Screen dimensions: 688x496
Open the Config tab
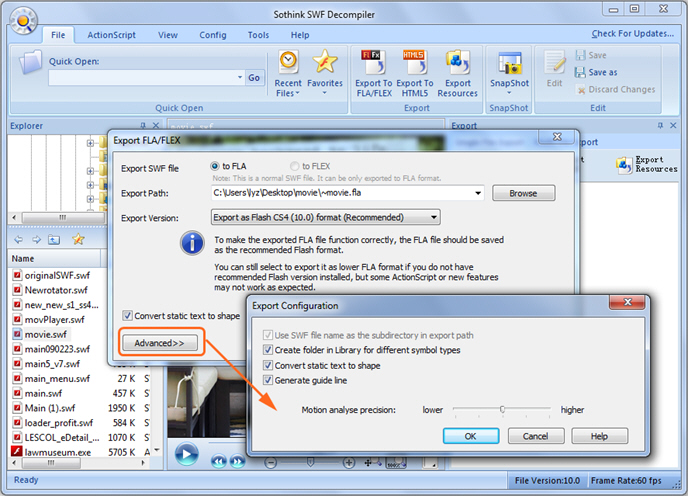213,35
